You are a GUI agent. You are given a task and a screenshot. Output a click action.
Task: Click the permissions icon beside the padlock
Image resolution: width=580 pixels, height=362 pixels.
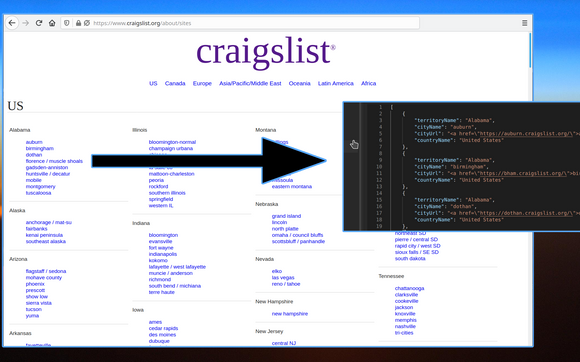point(87,23)
